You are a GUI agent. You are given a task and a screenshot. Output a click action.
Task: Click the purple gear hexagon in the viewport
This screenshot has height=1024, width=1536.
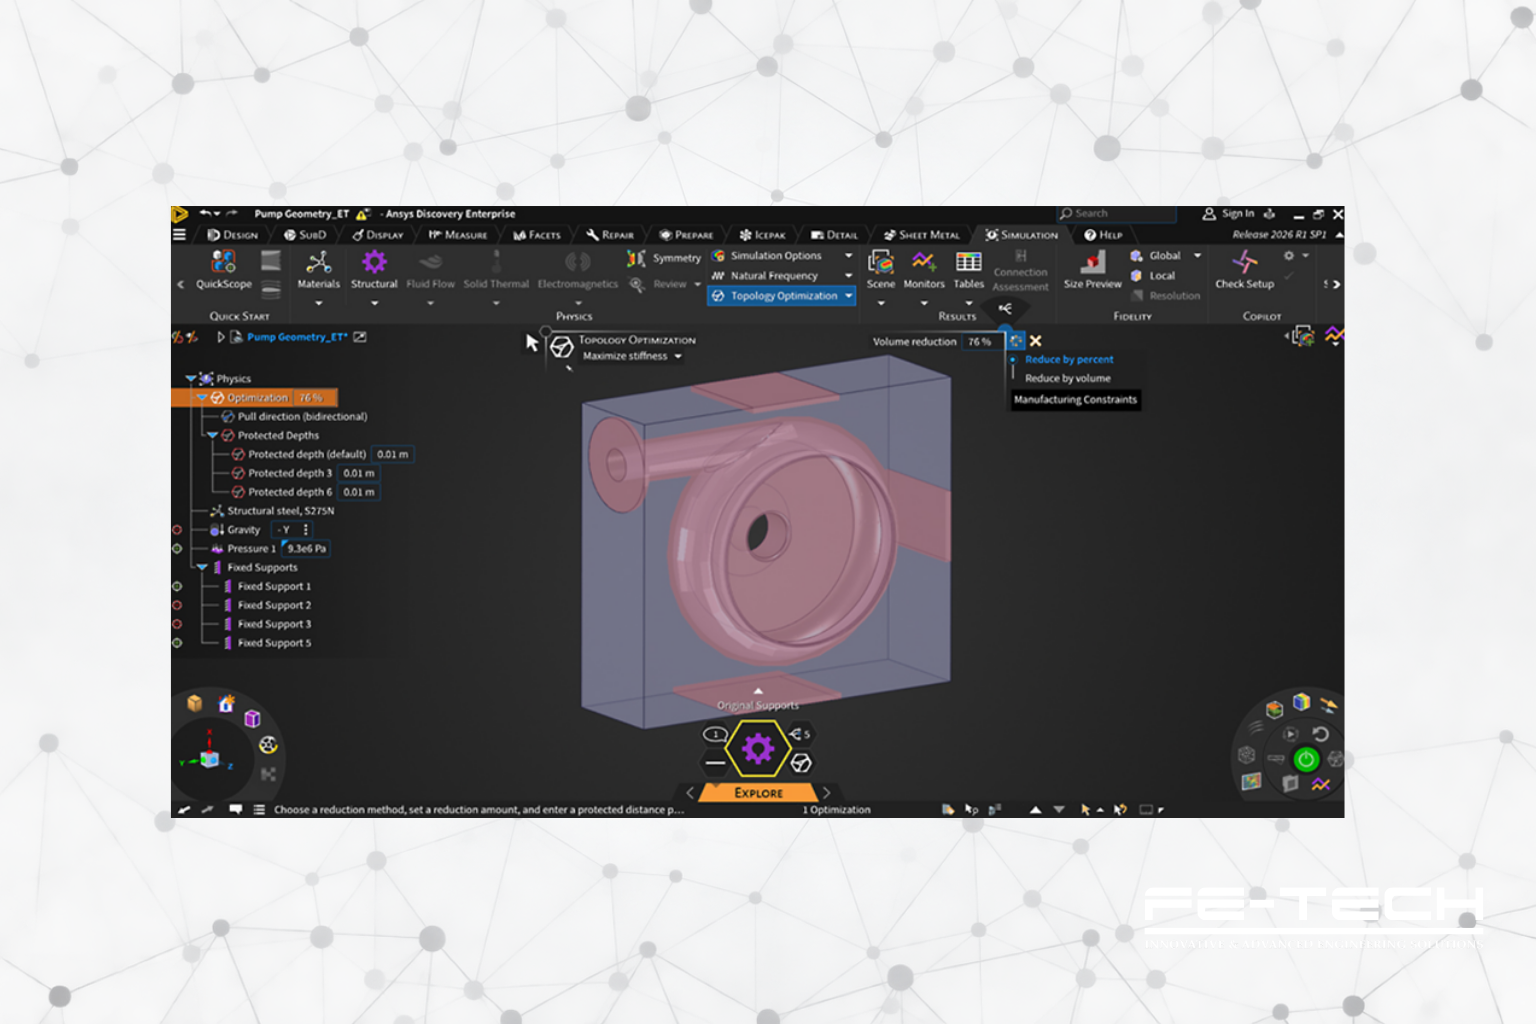(x=757, y=748)
